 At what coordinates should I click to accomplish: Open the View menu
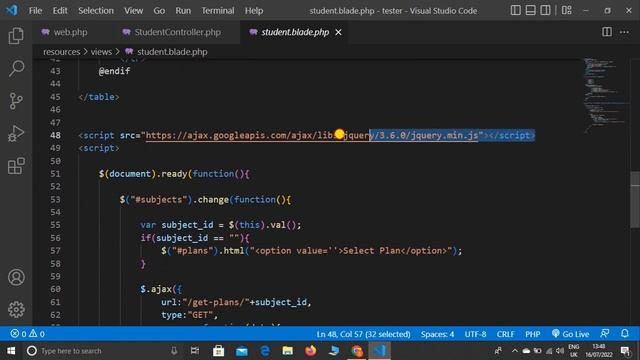pyautogui.click(x=133, y=11)
